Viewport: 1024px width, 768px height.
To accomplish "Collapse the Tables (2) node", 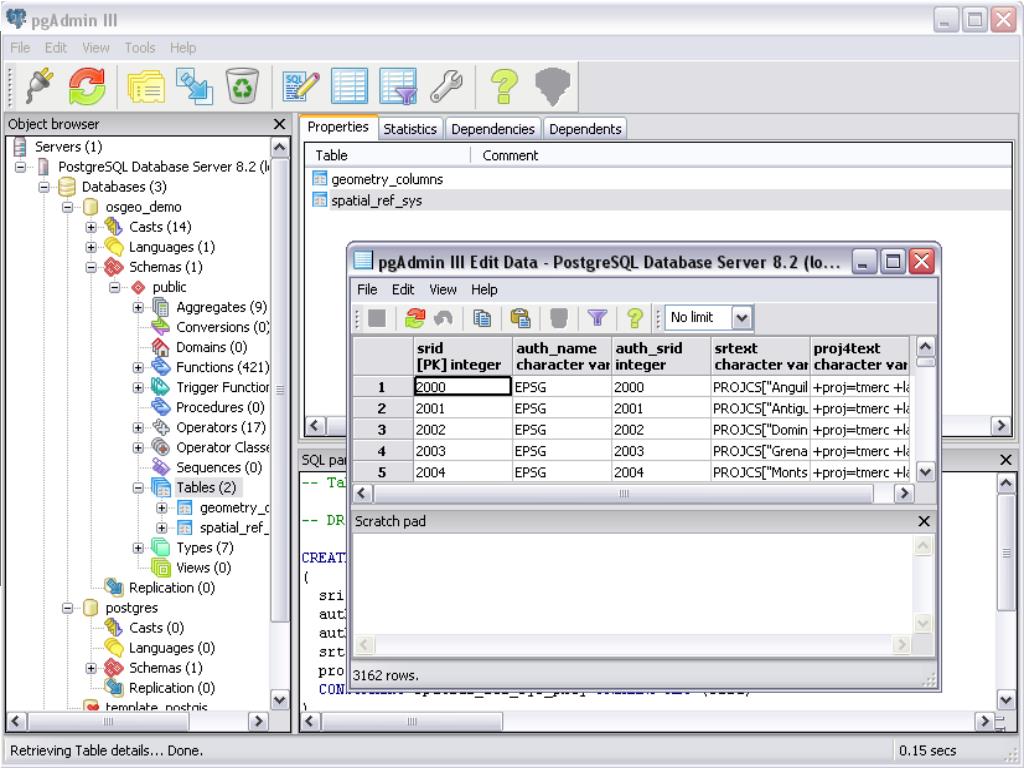I will coord(138,488).
